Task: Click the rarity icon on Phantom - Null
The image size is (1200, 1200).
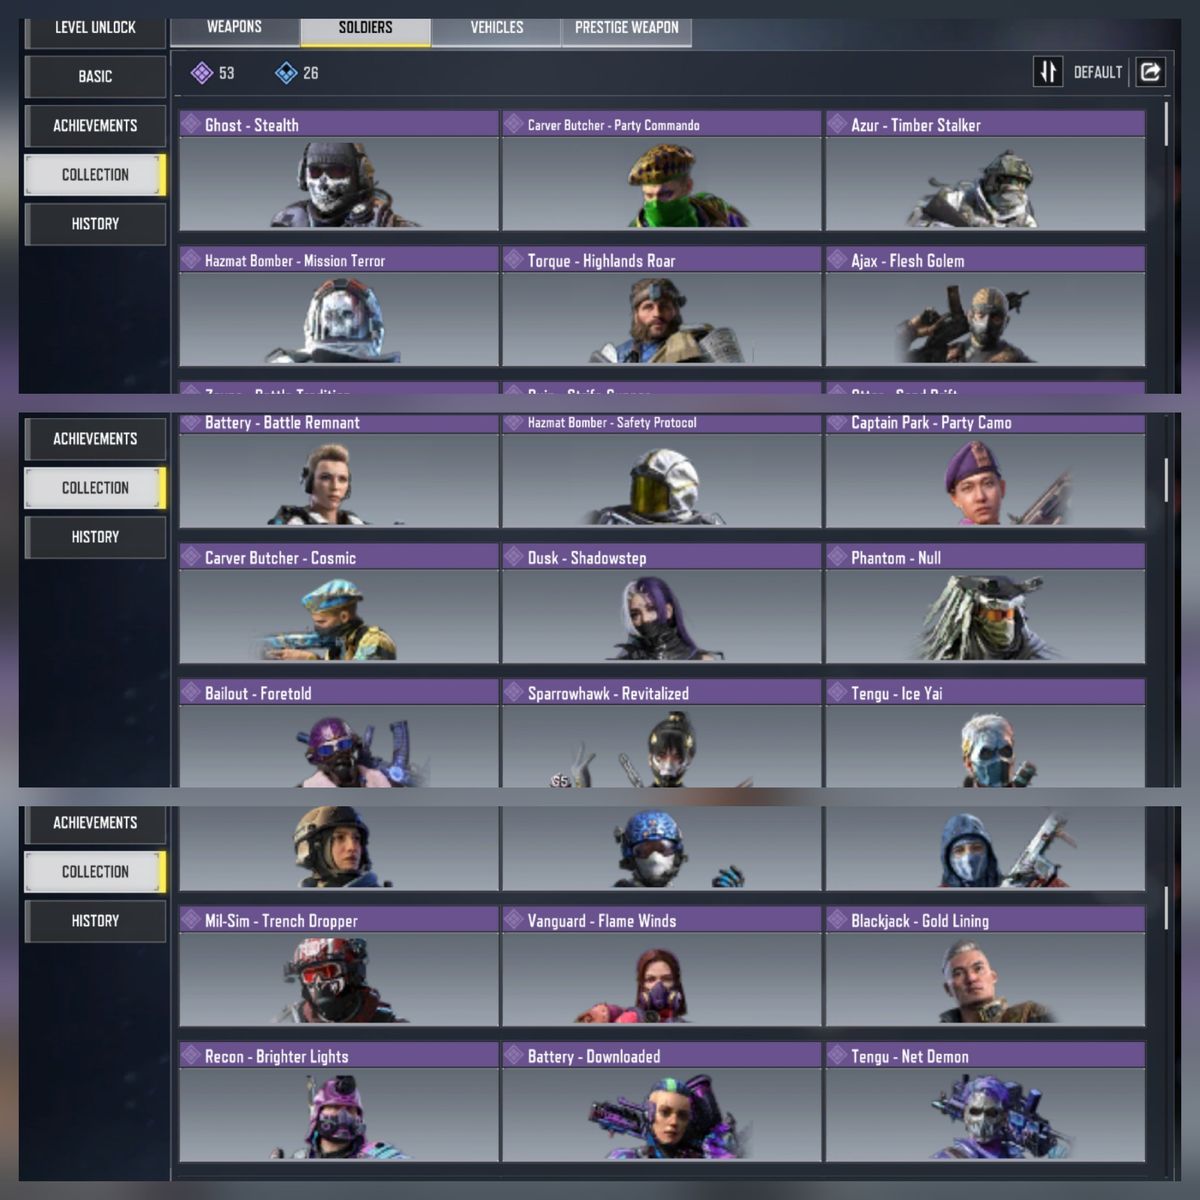Action: 837,557
